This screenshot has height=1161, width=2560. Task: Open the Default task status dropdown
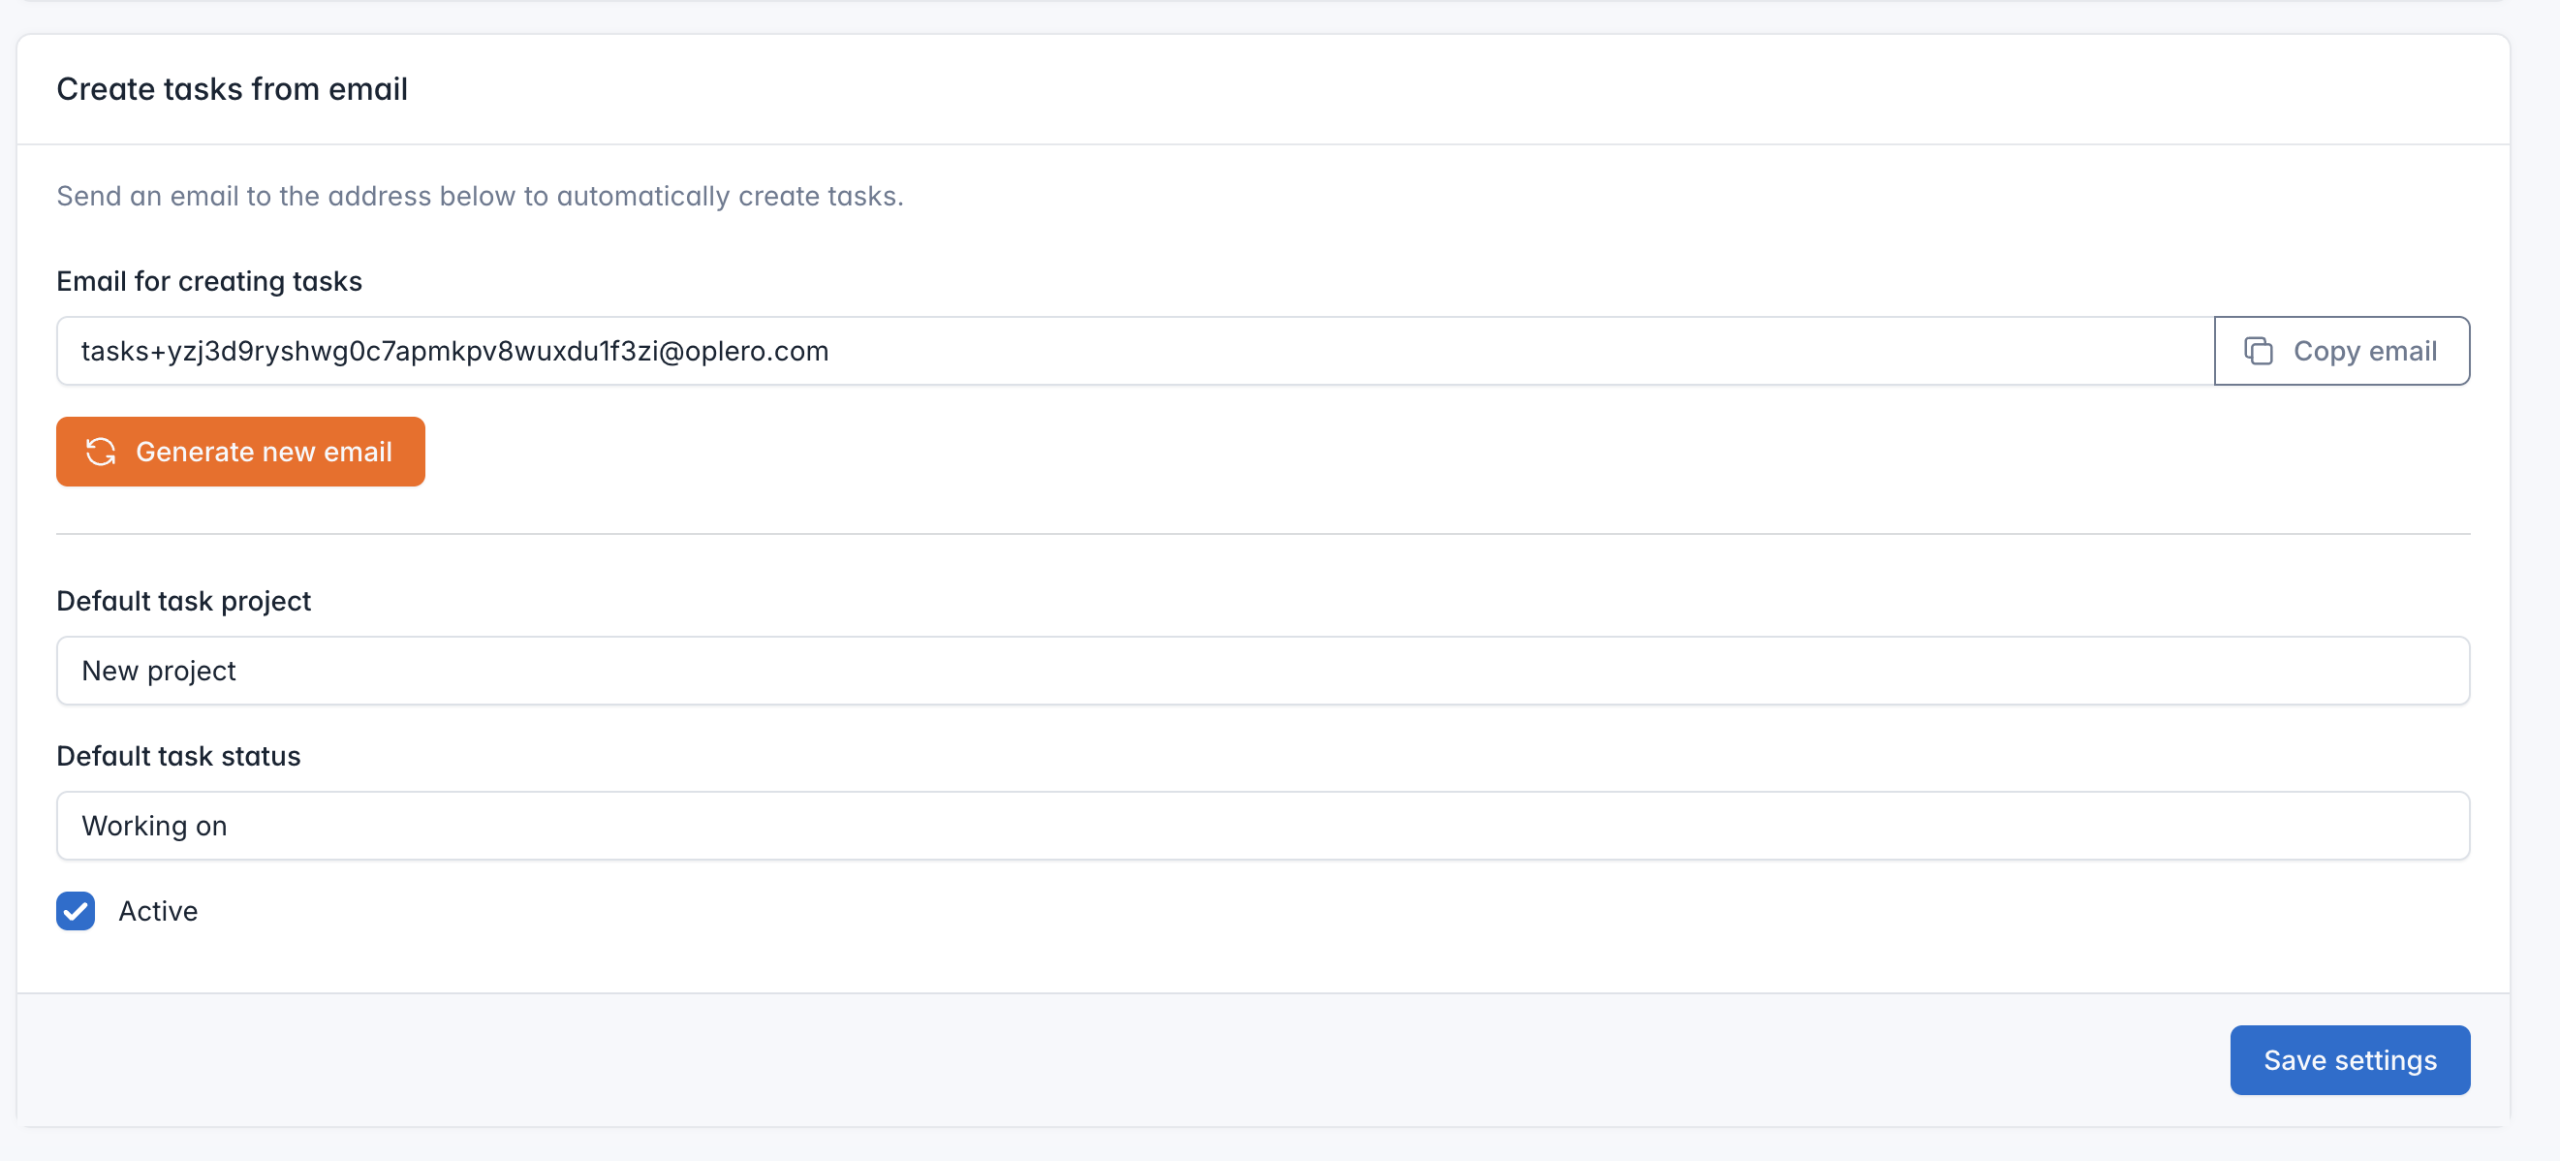click(1262, 826)
